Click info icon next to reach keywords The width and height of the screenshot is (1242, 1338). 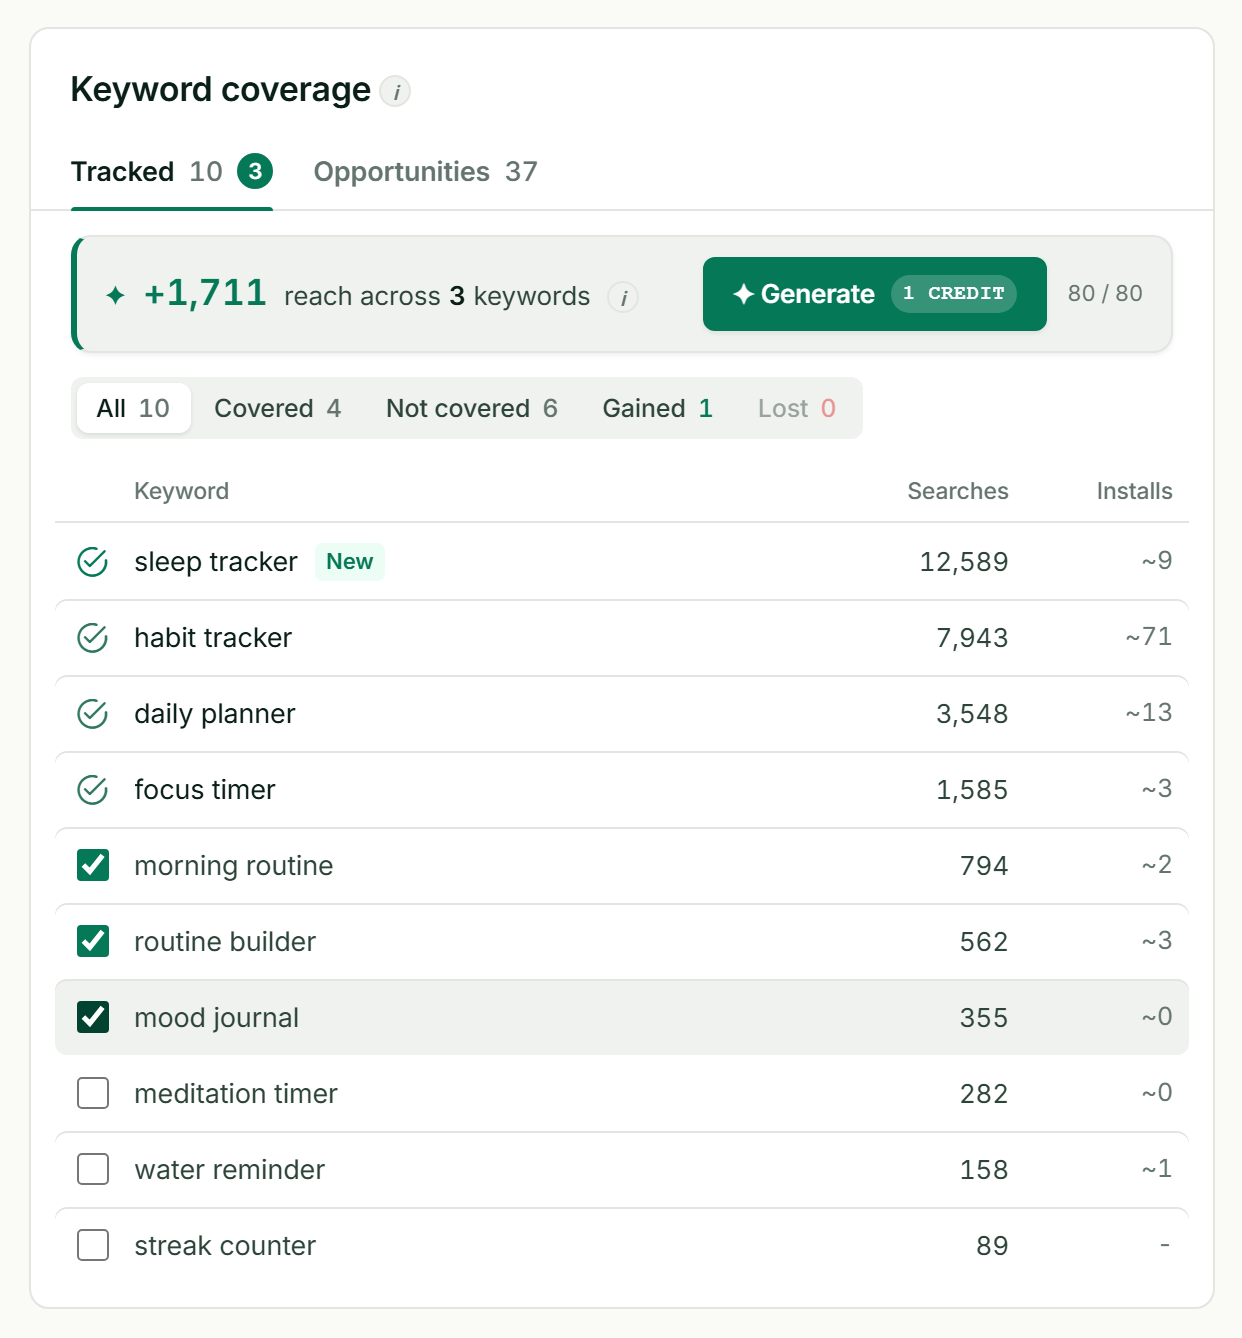pyautogui.click(x=623, y=297)
